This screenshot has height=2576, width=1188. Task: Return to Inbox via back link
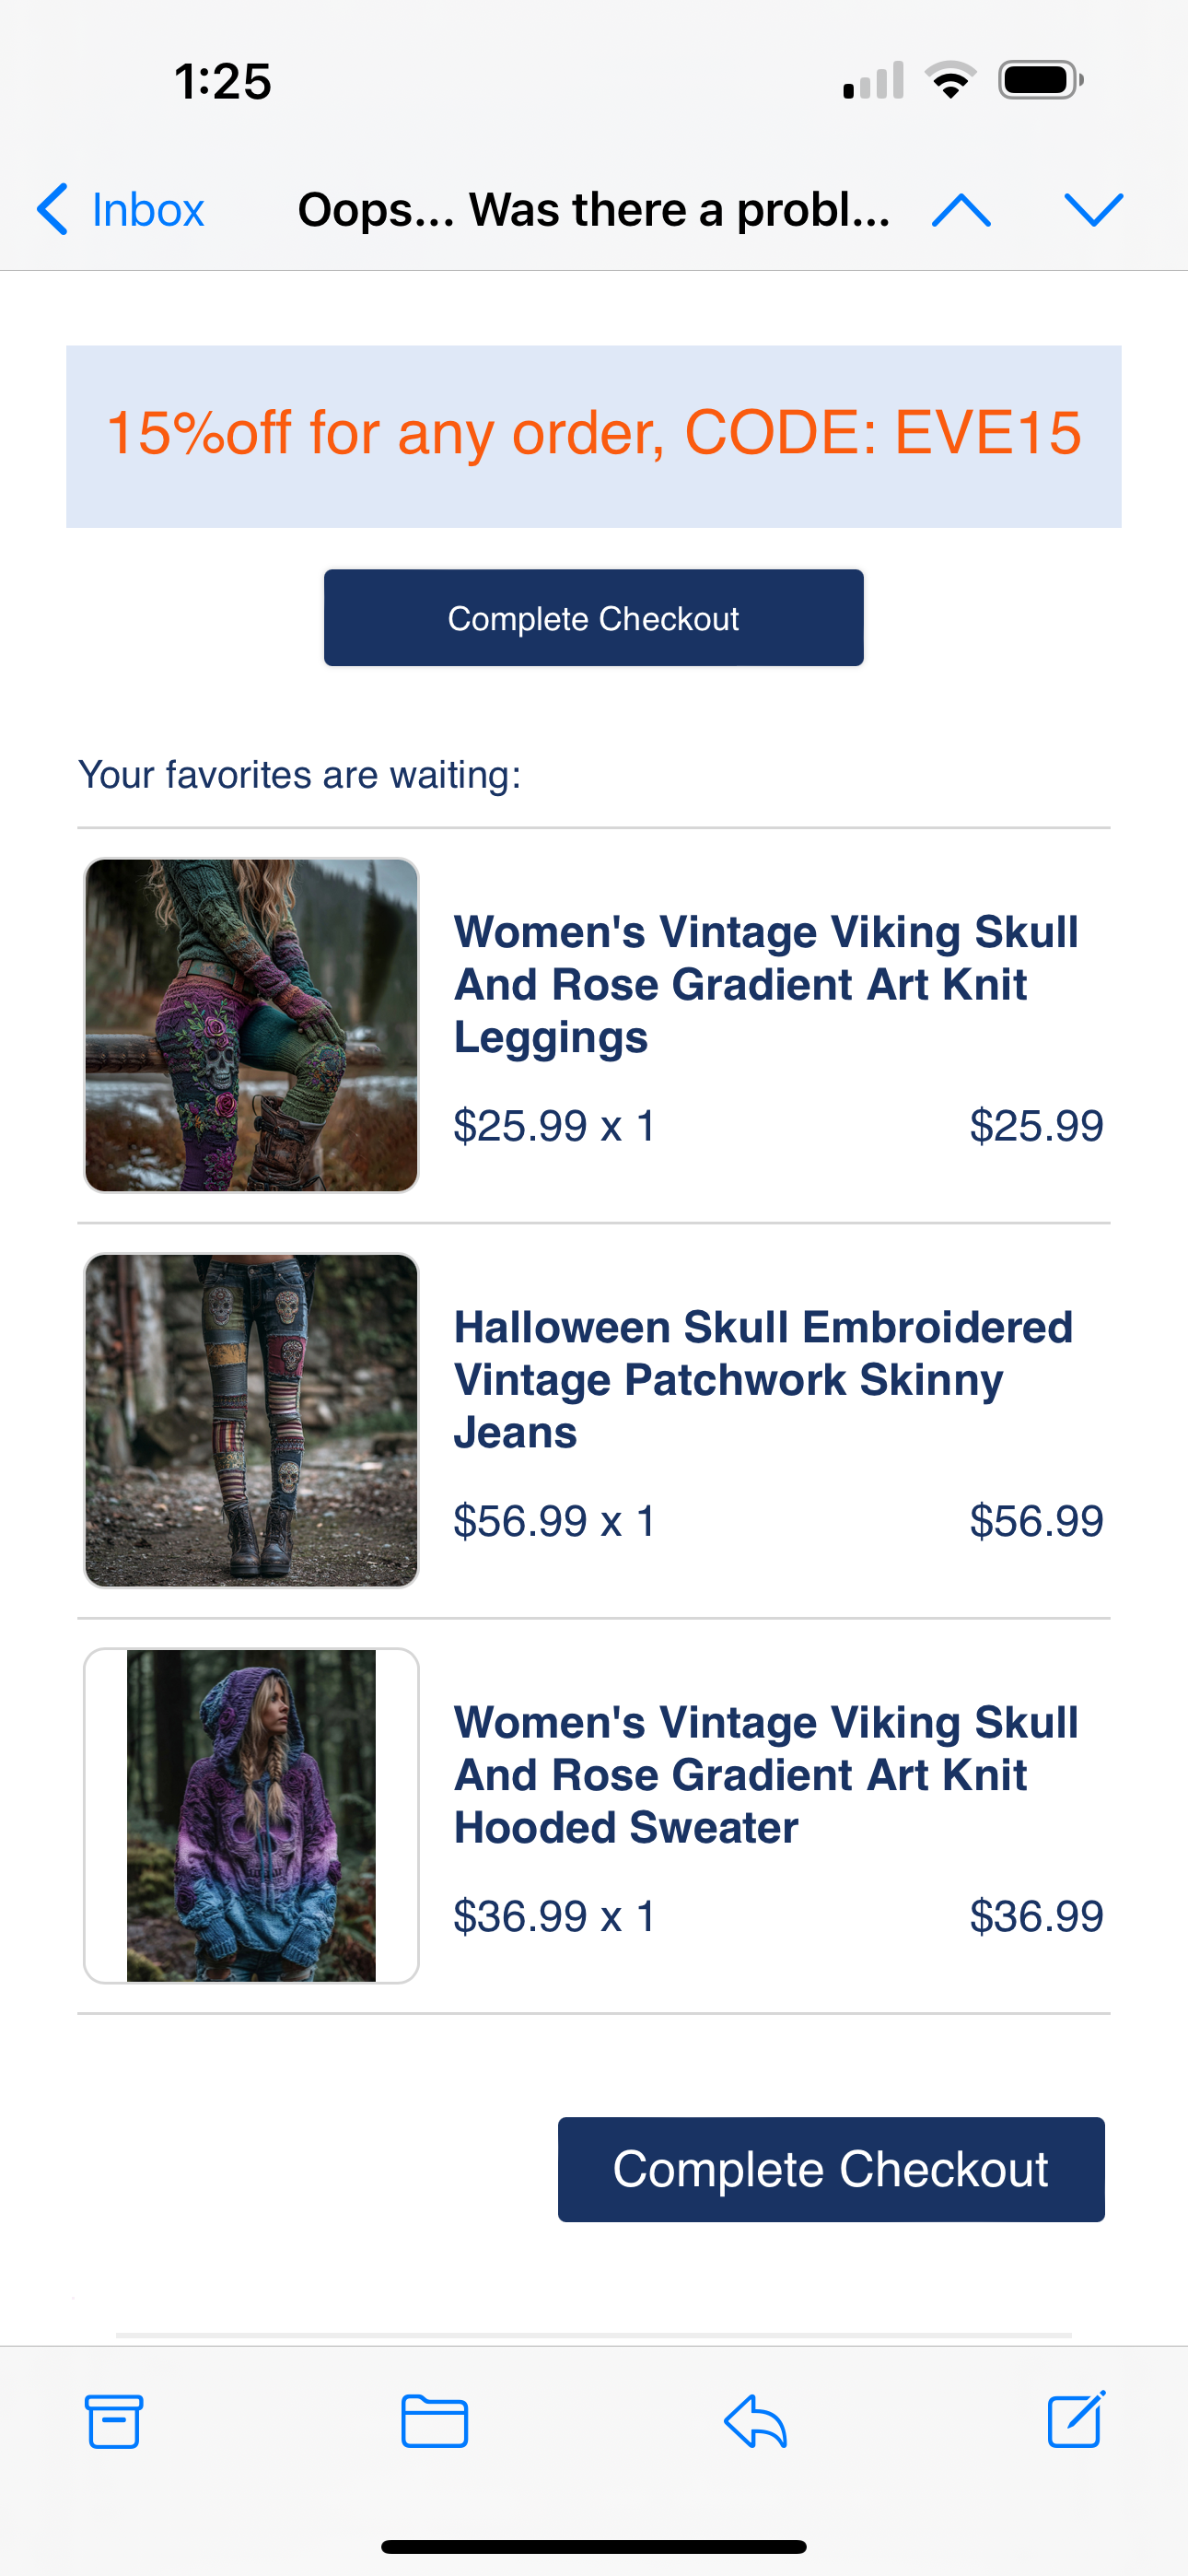147,210
